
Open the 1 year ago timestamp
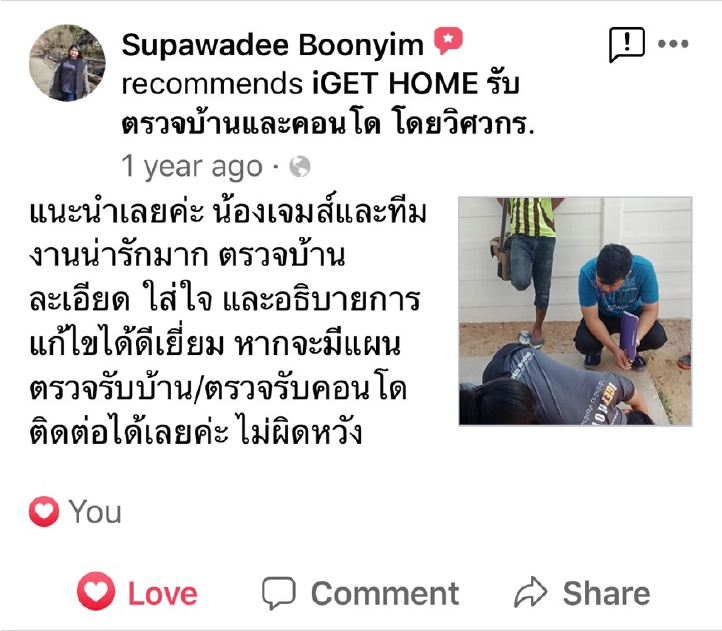(192, 167)
